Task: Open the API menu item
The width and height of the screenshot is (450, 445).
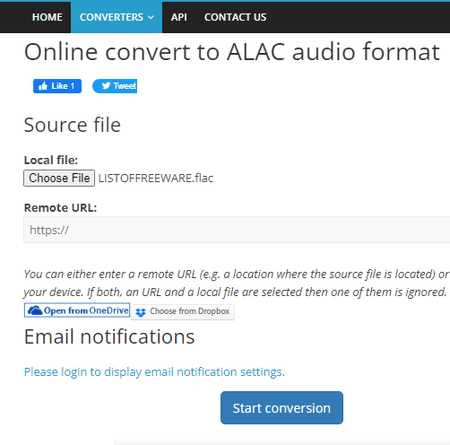Action: tap(179, 17)
